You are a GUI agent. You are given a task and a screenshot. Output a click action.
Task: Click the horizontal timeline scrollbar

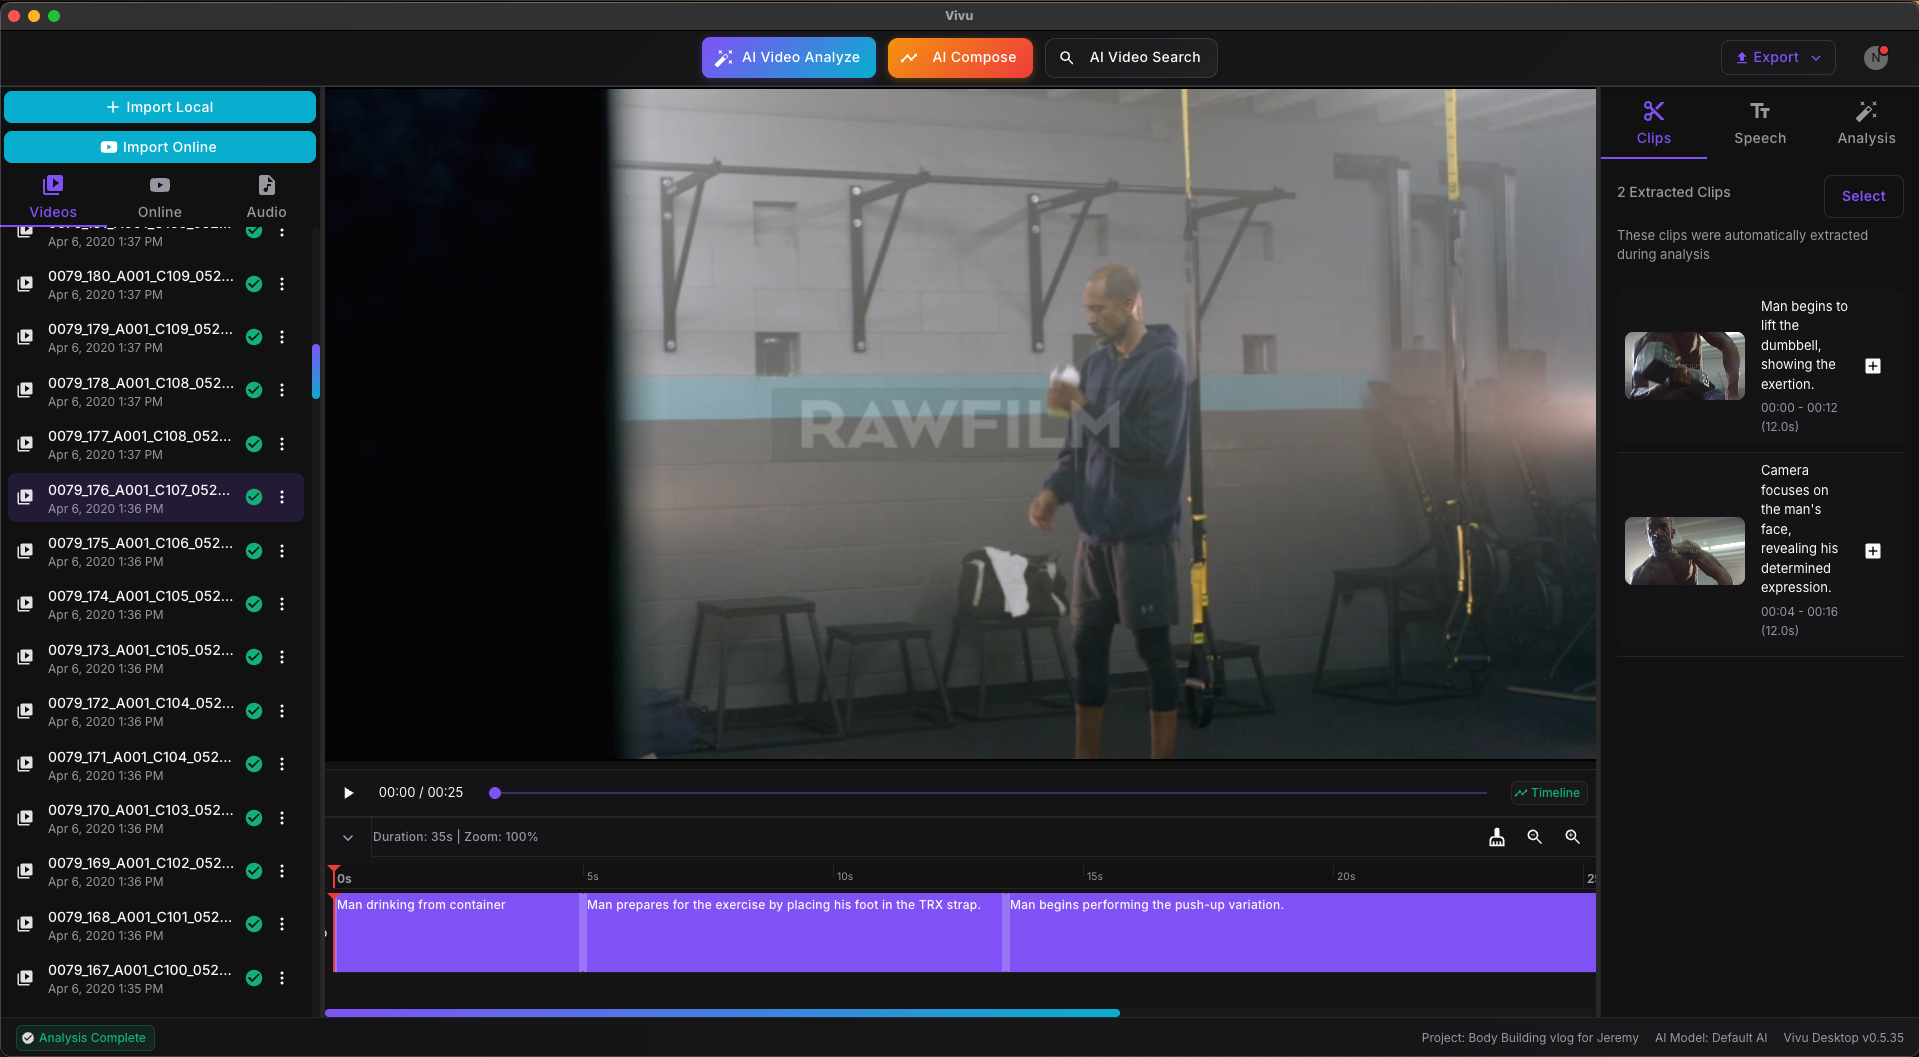(x=722, y=1013)
